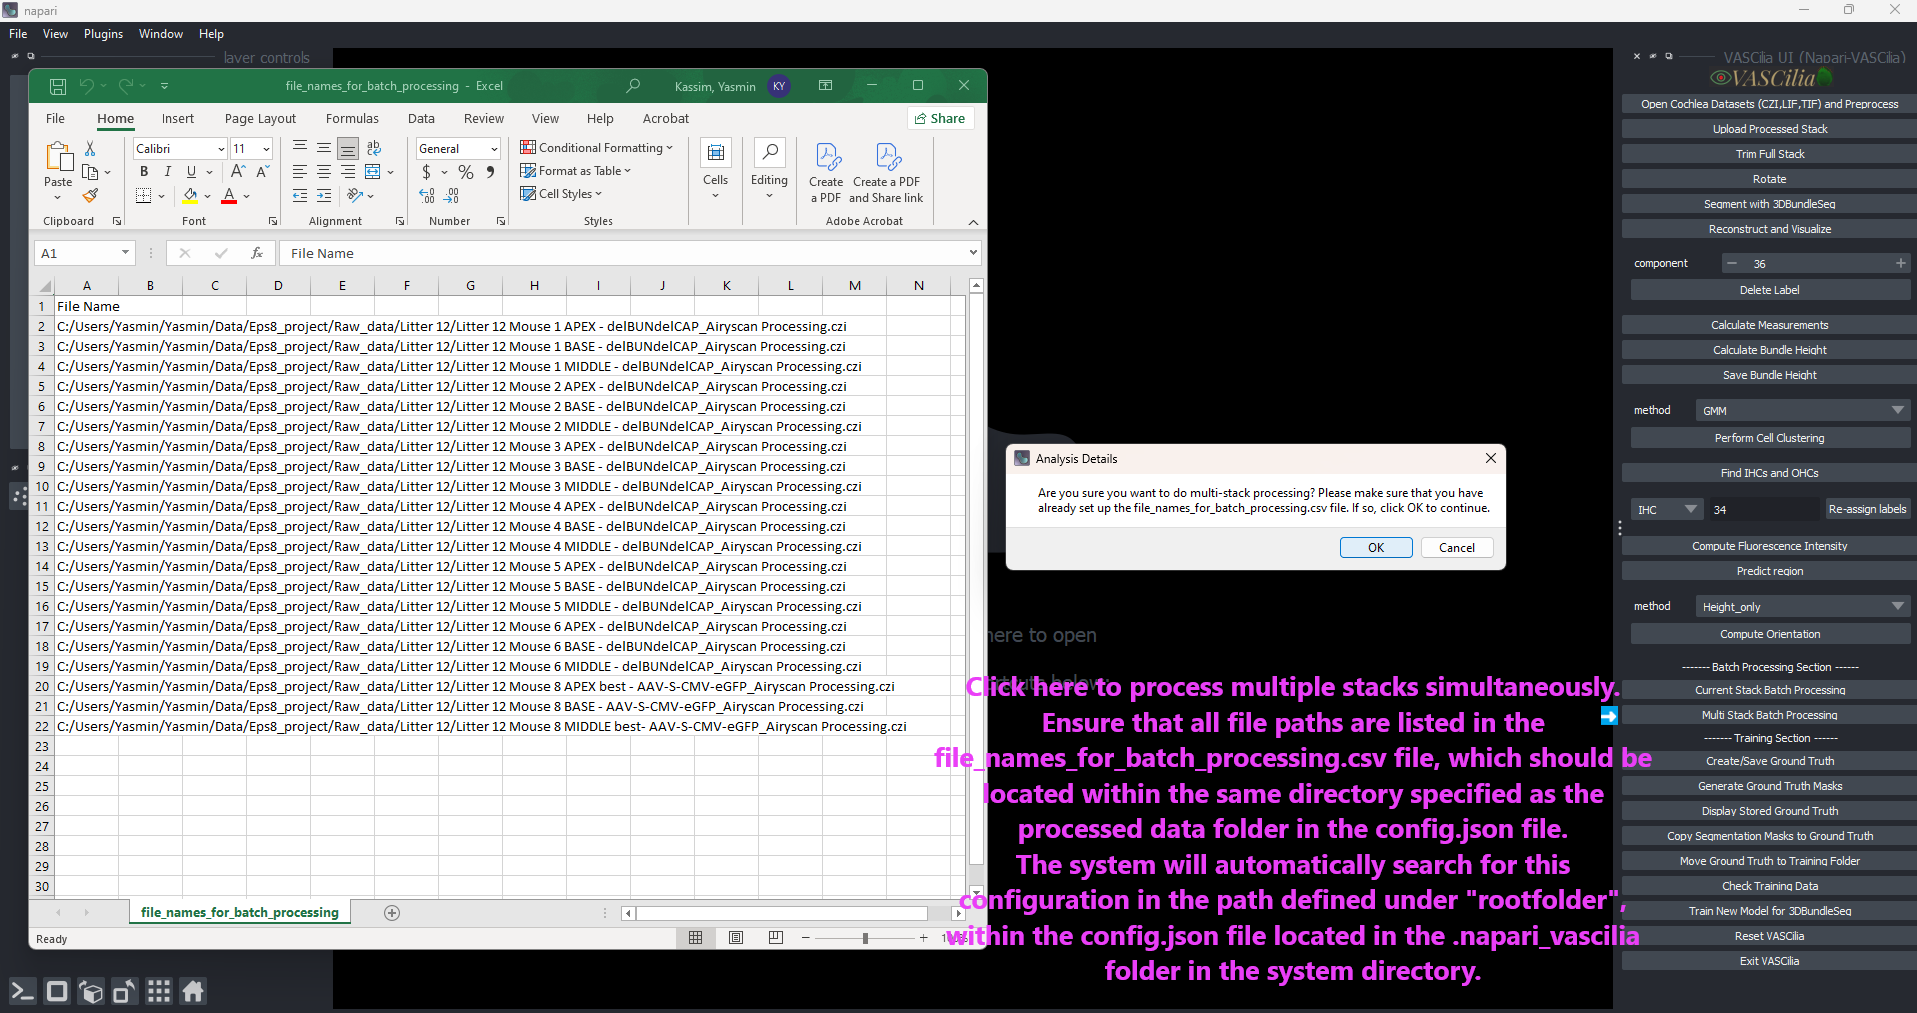This screenshot has height=1013, width=1917.
Task: Click the Excel zoom slider handle
Action: 865,938
